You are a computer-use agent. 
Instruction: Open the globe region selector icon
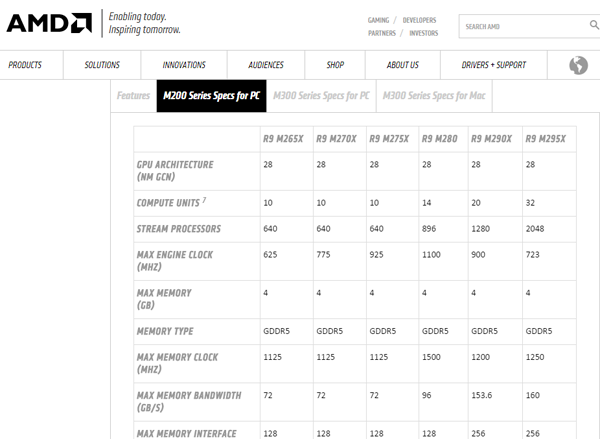(x=578, y=65)
